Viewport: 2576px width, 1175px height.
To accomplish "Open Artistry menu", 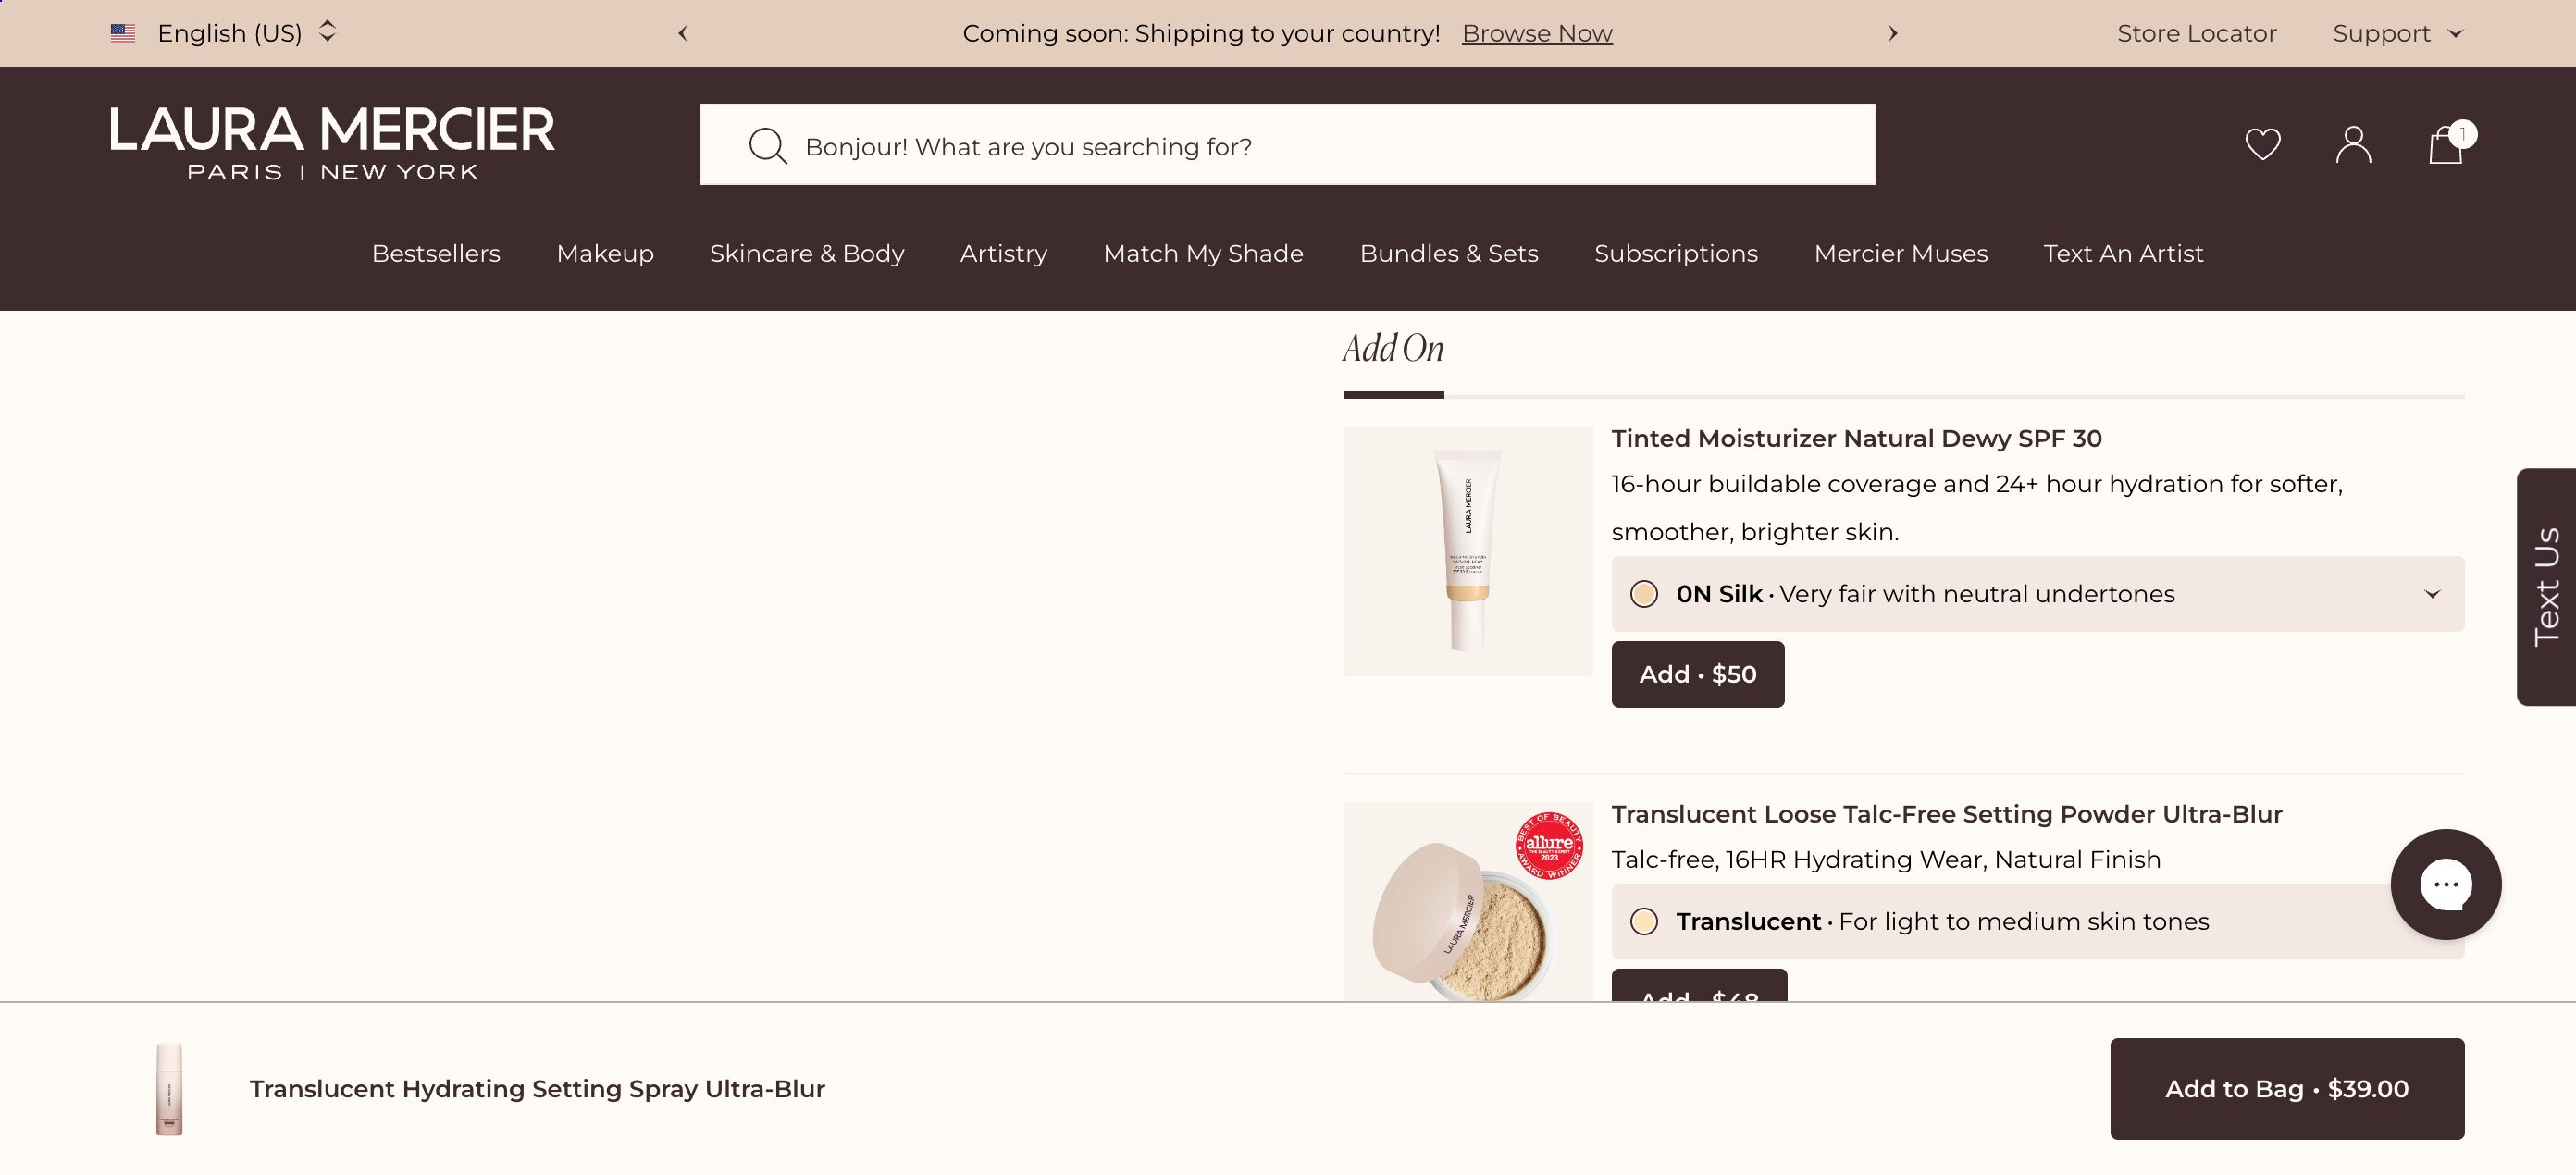I will [x=1003, y=254].
